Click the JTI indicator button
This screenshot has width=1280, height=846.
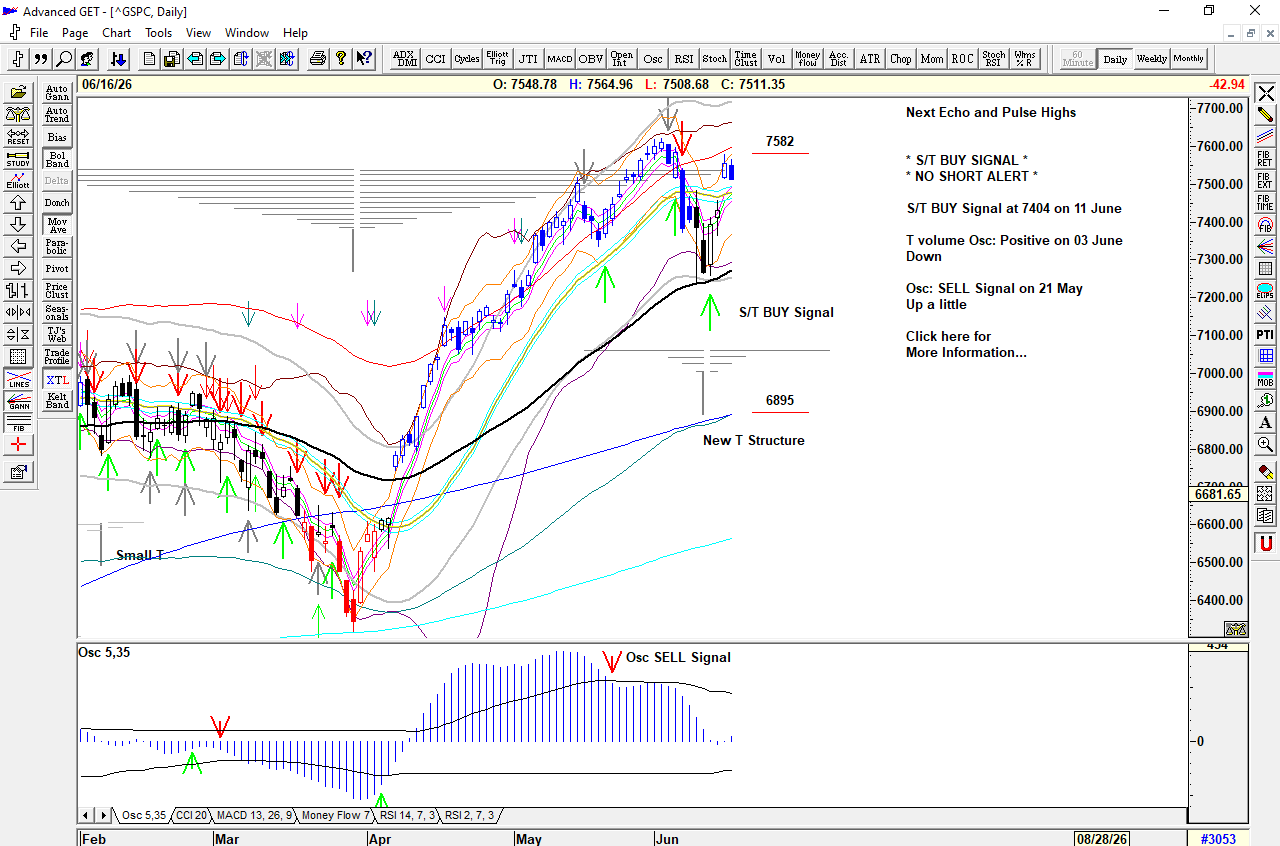(528, 59)
